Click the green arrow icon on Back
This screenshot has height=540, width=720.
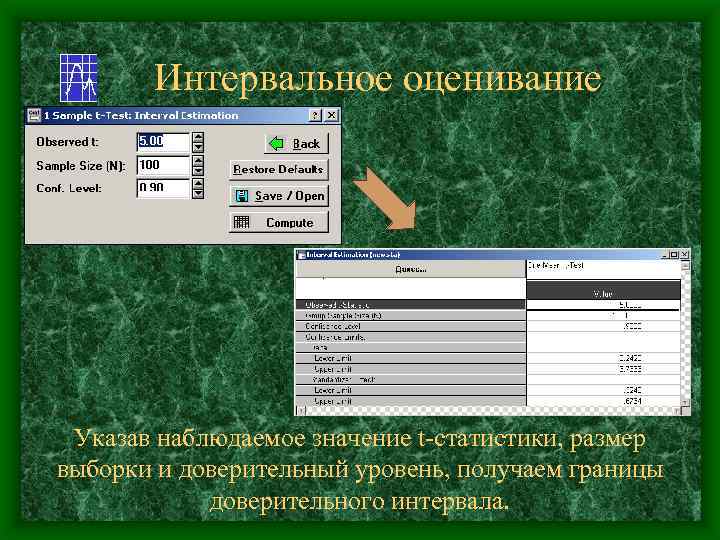[x=276, y=144]
